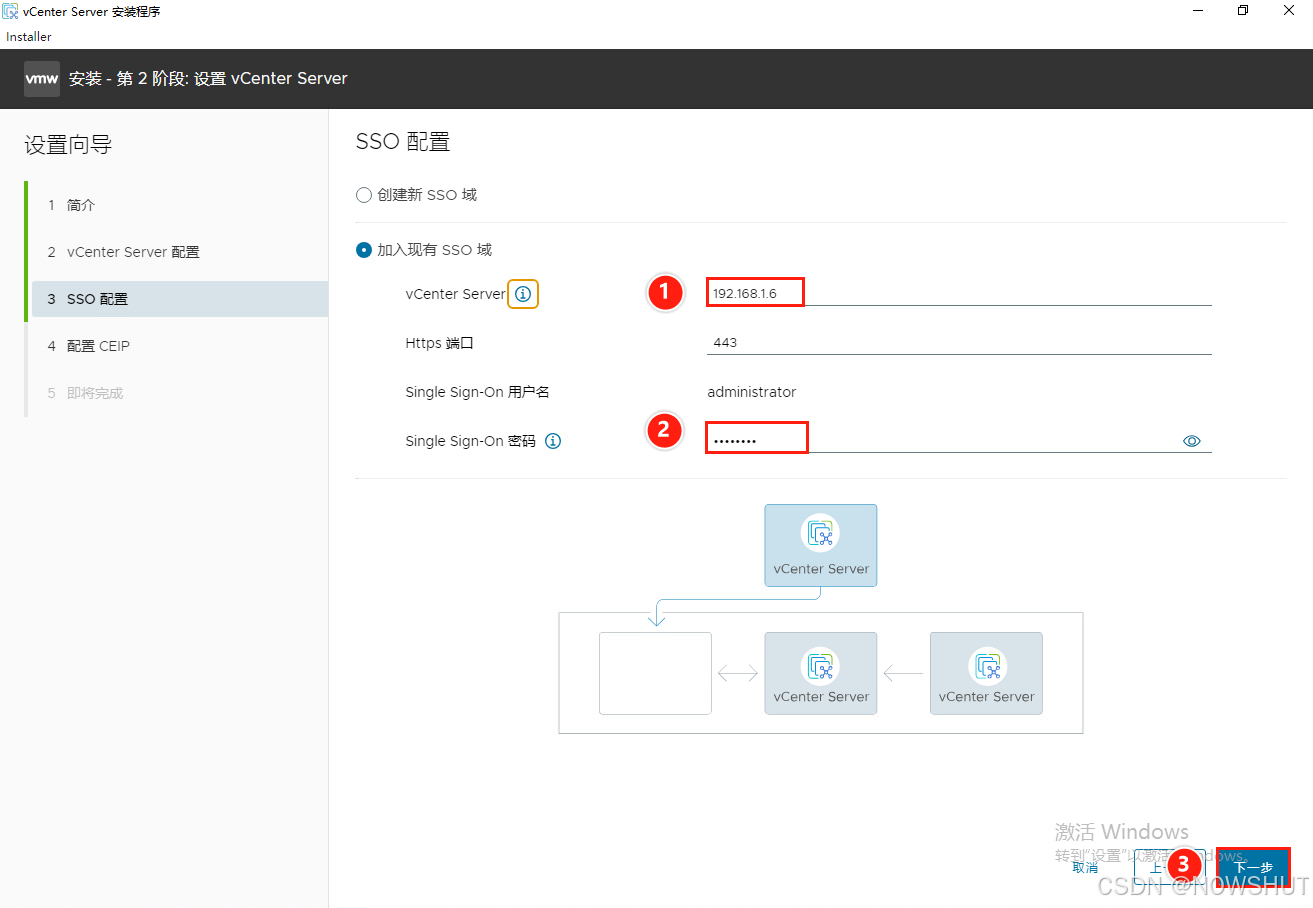Click the Single Sign-On 用户名 label
Viewport: 1313px width, 908px height.
[x=478, y=392]
